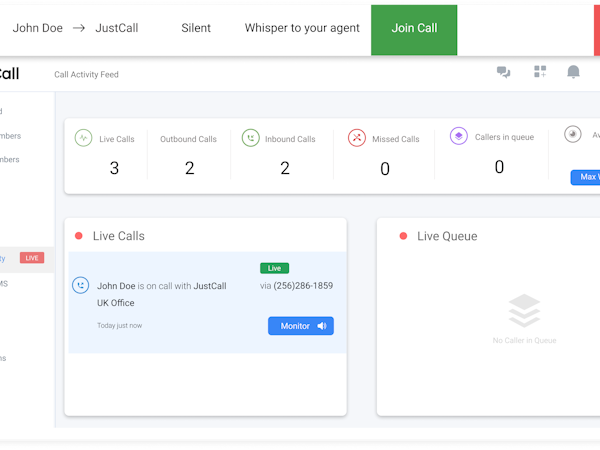Click the Live Queue panel heading
This screenshot has width=600, height=450.
pyautogui.click(x=447, y=236)
